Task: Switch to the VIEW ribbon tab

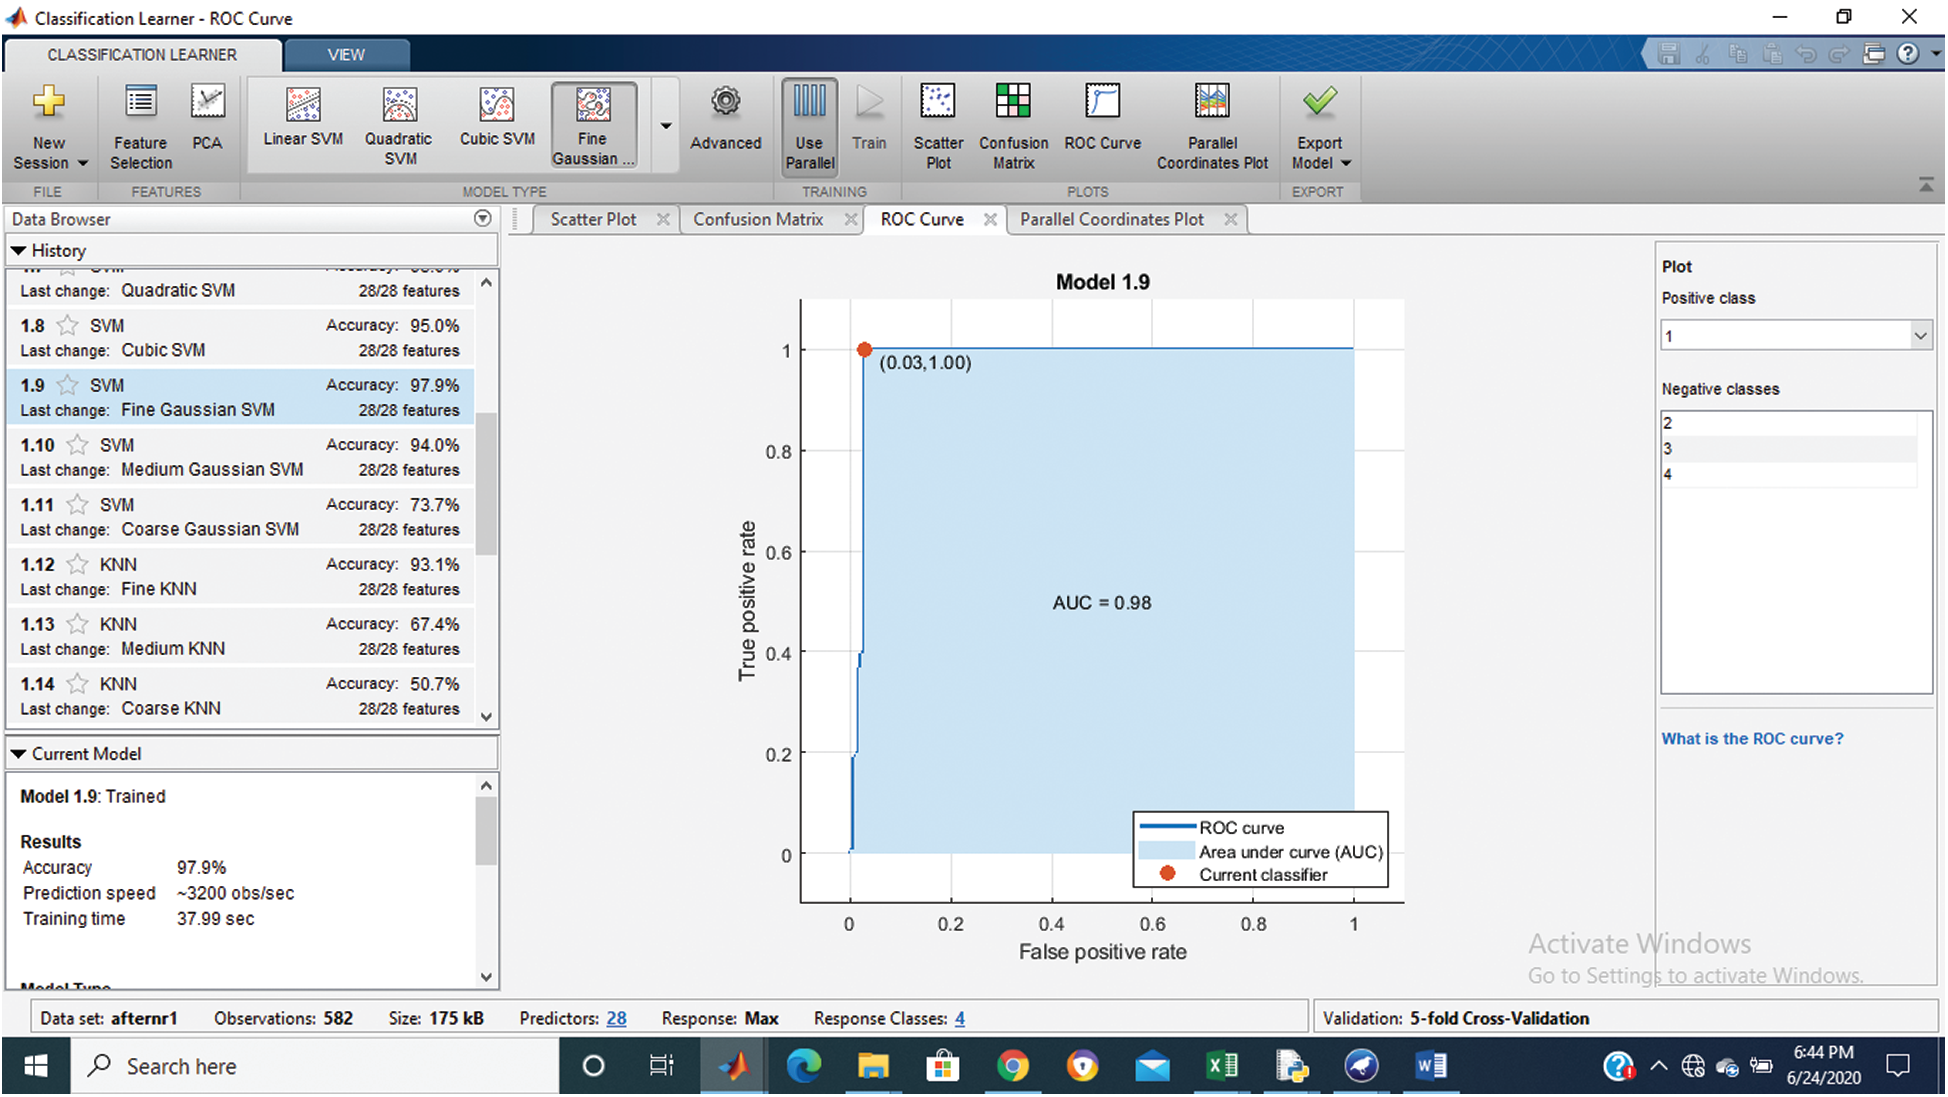Action: click(x=346, y=55)
